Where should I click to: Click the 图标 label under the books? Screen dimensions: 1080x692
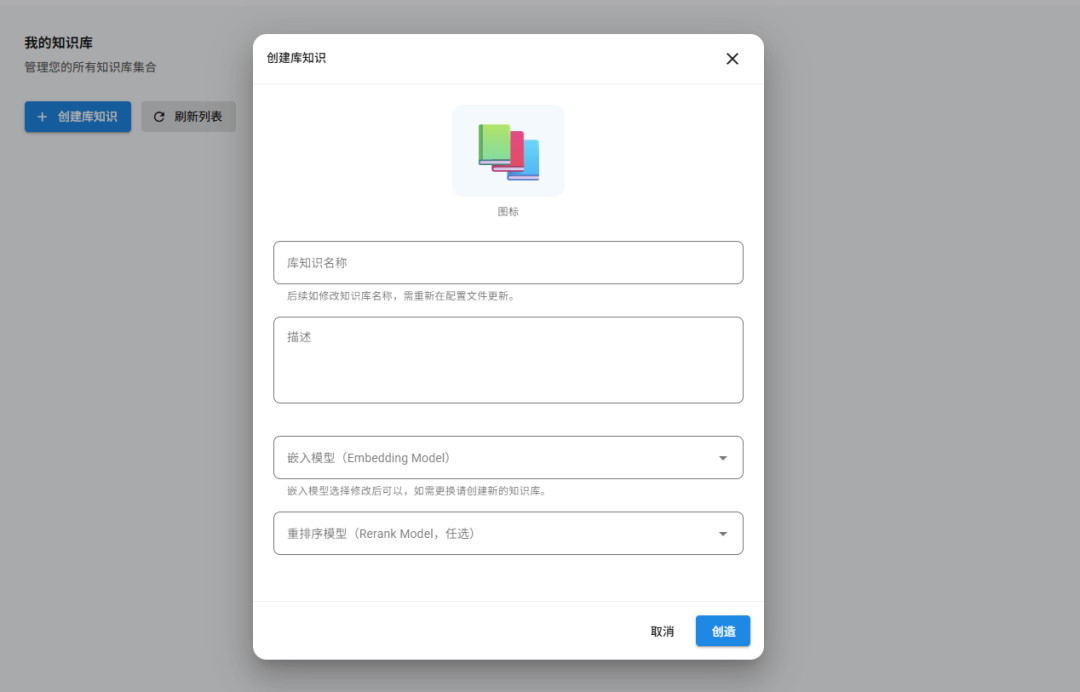click(508, 212)
